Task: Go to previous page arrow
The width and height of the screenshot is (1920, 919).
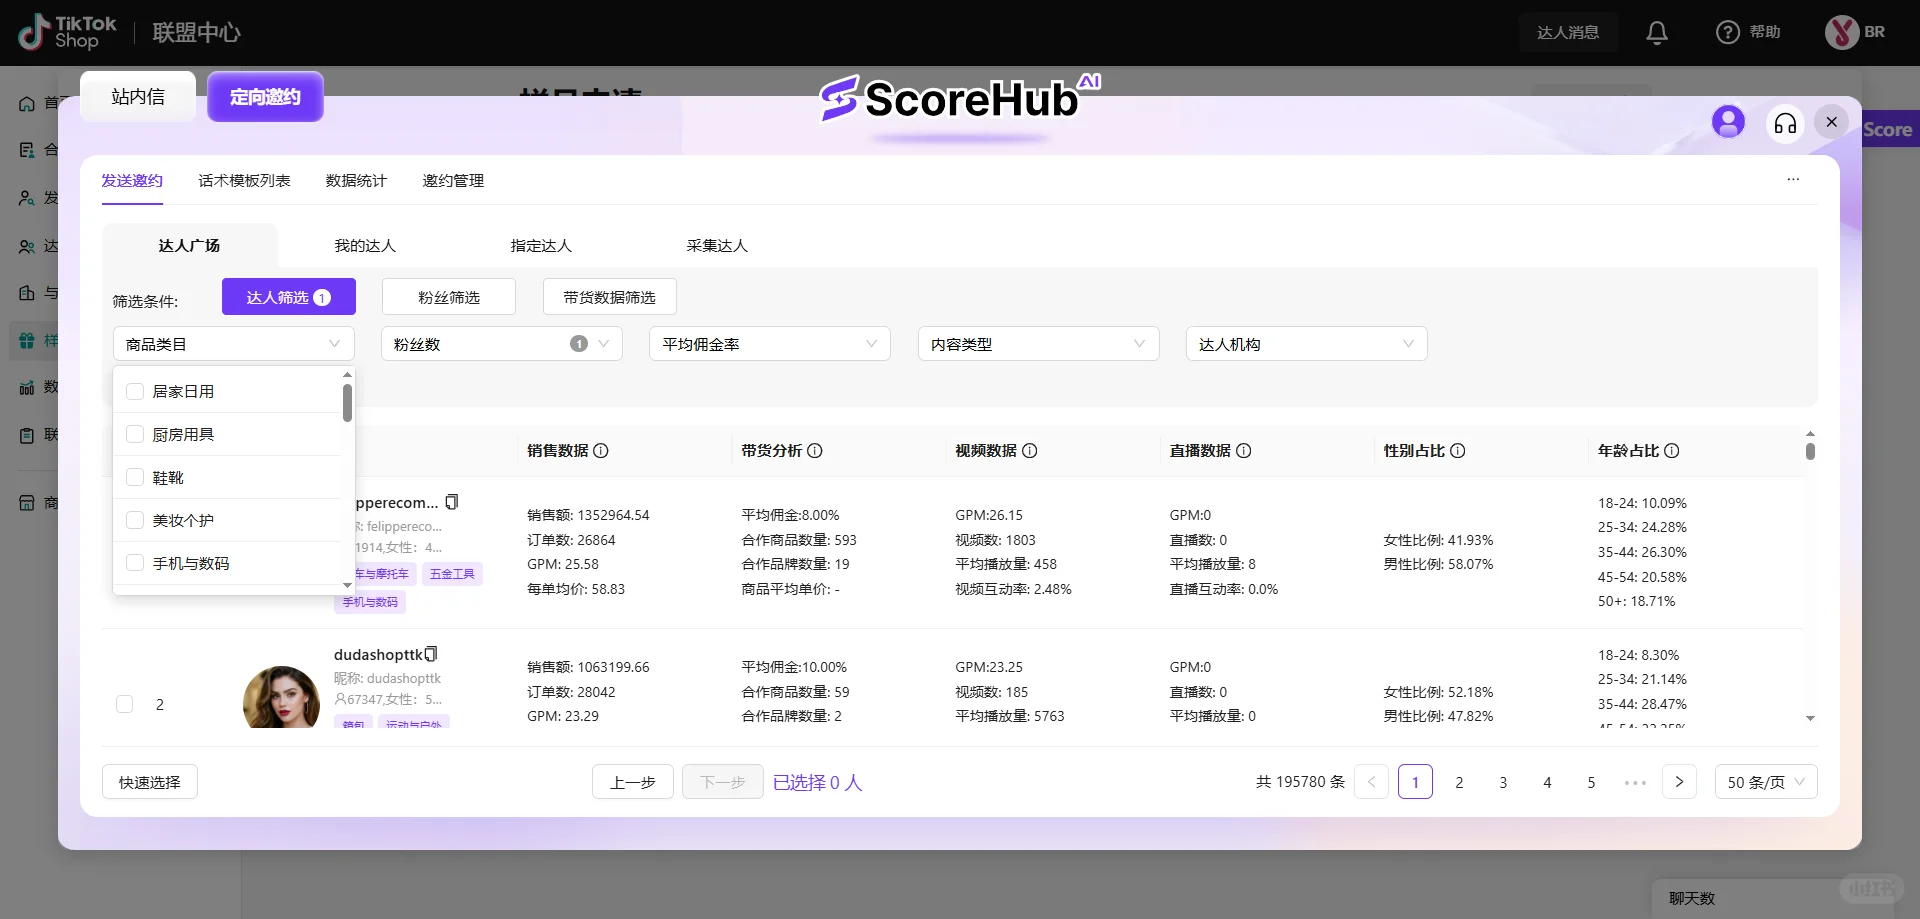Action: click(x=1372, y=782)
